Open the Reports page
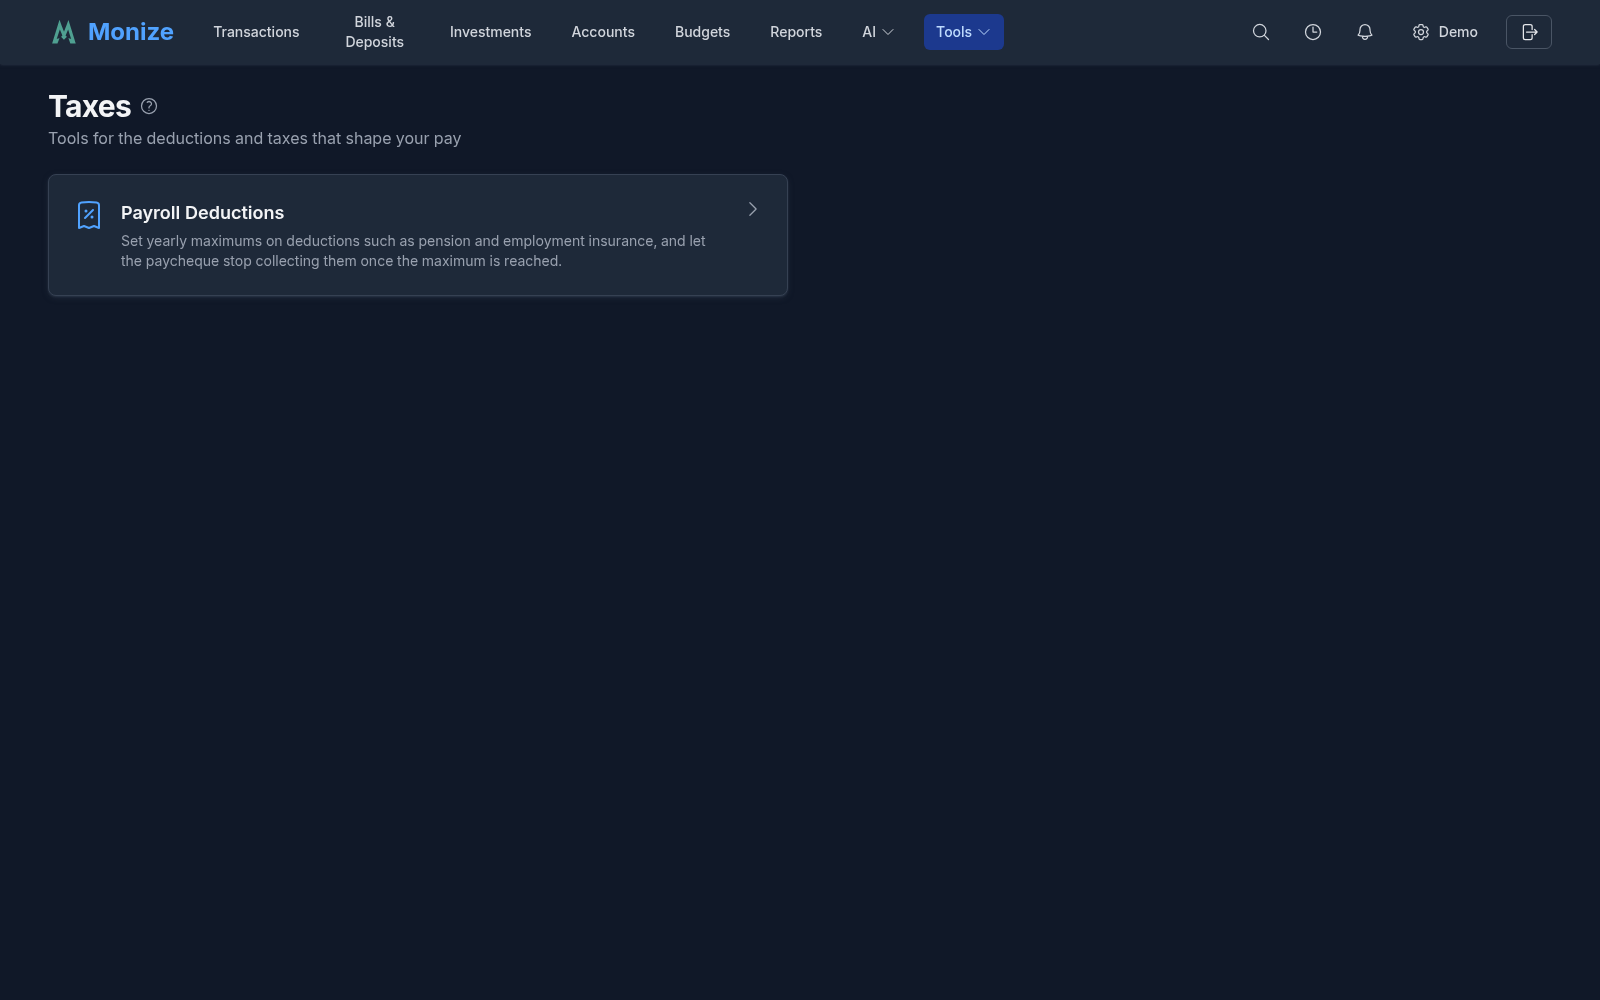This screenshot has height=1000, width=1600. tap(796, 32)
